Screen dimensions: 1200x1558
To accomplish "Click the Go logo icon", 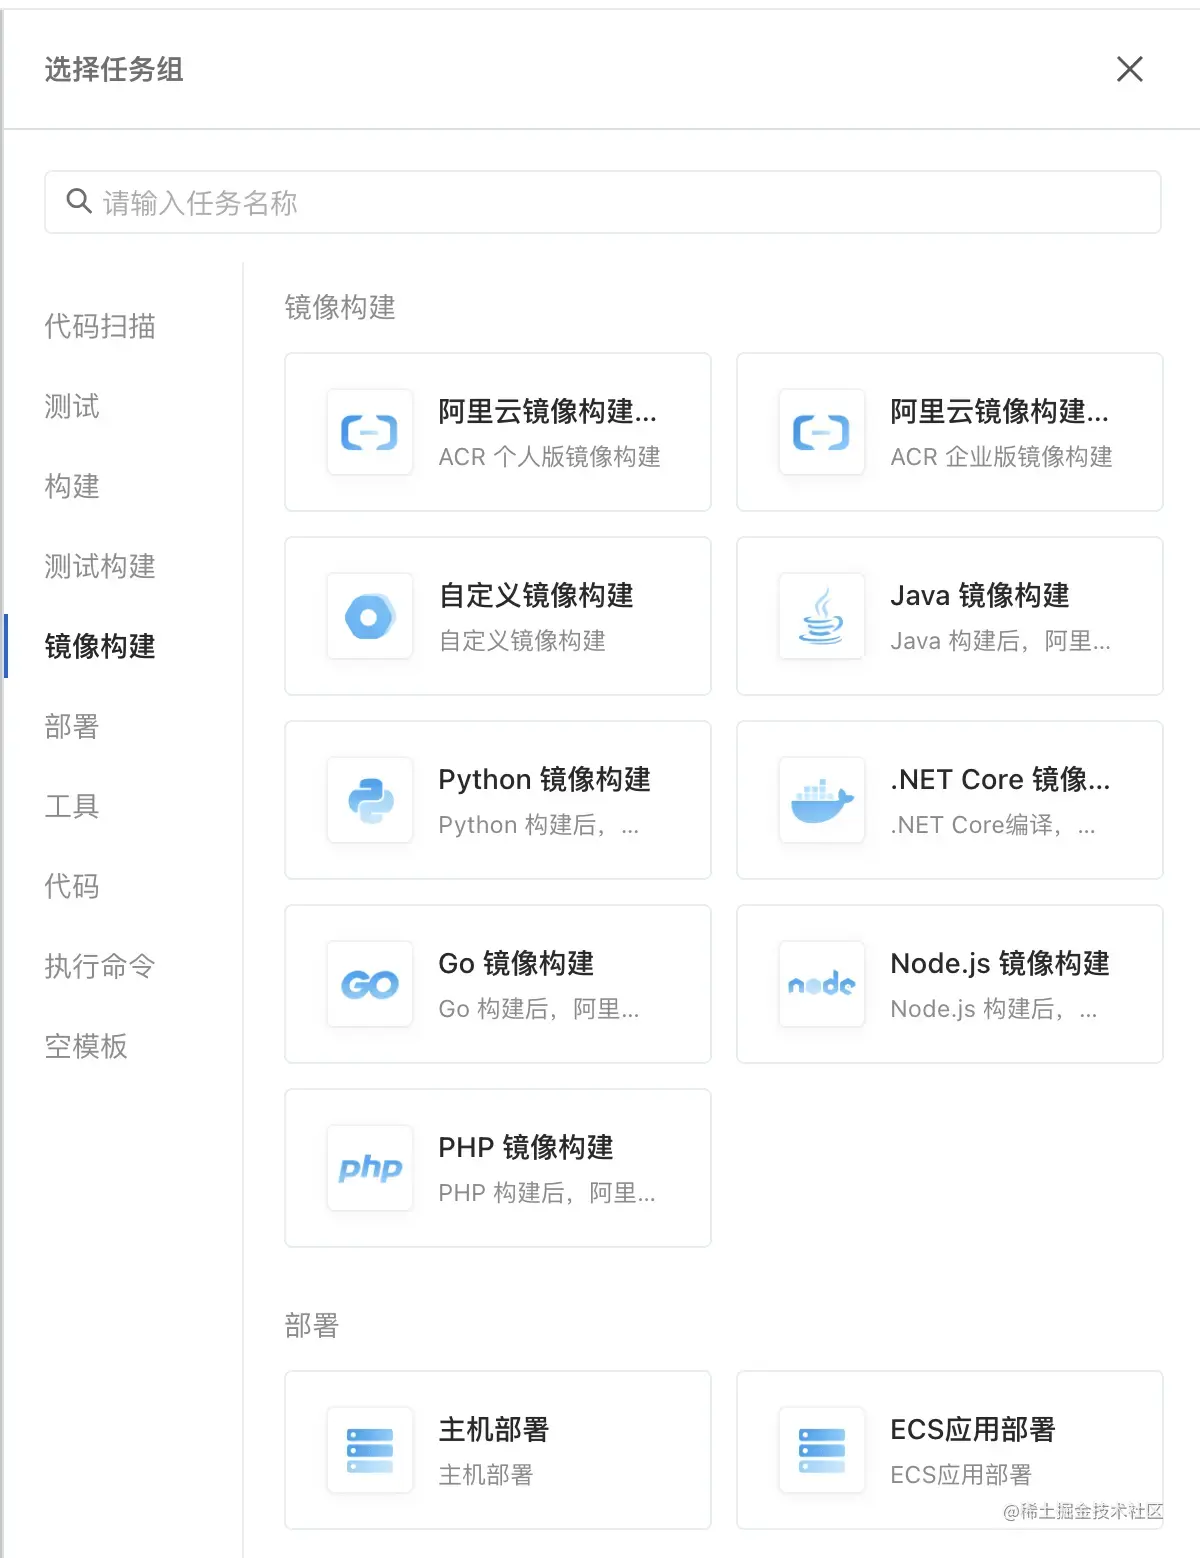I will pyautogui.click(x=370, y=984).
